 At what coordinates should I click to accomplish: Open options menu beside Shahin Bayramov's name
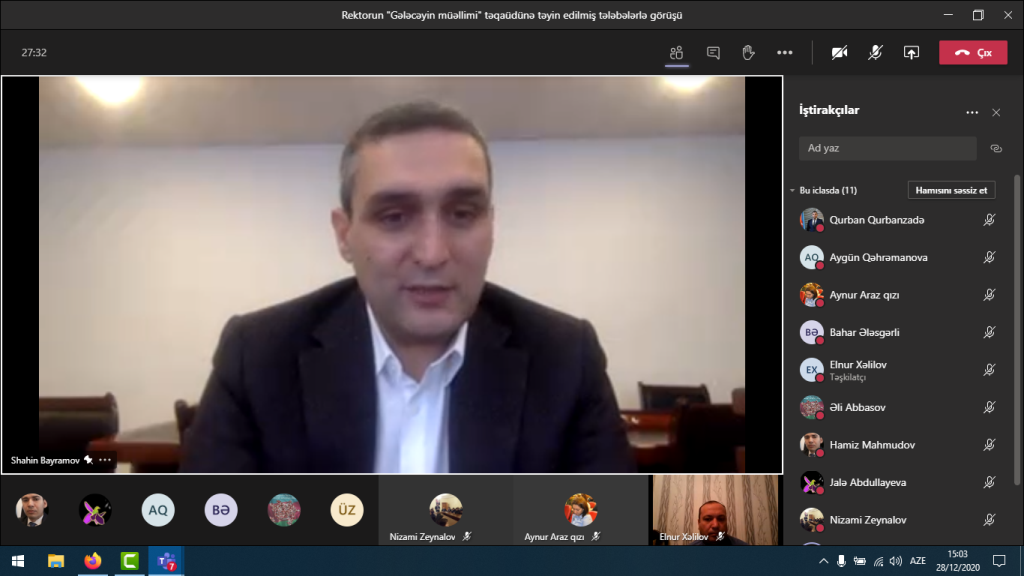(105, 460)
